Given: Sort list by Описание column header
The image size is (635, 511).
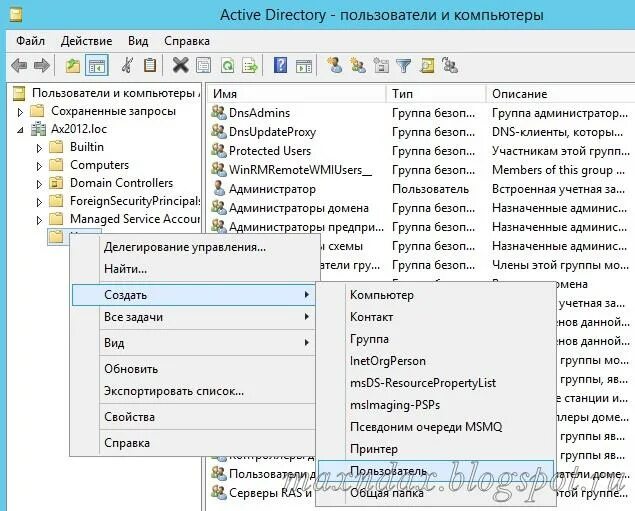Looking at the screenshot, I should [x=560, y=94].
